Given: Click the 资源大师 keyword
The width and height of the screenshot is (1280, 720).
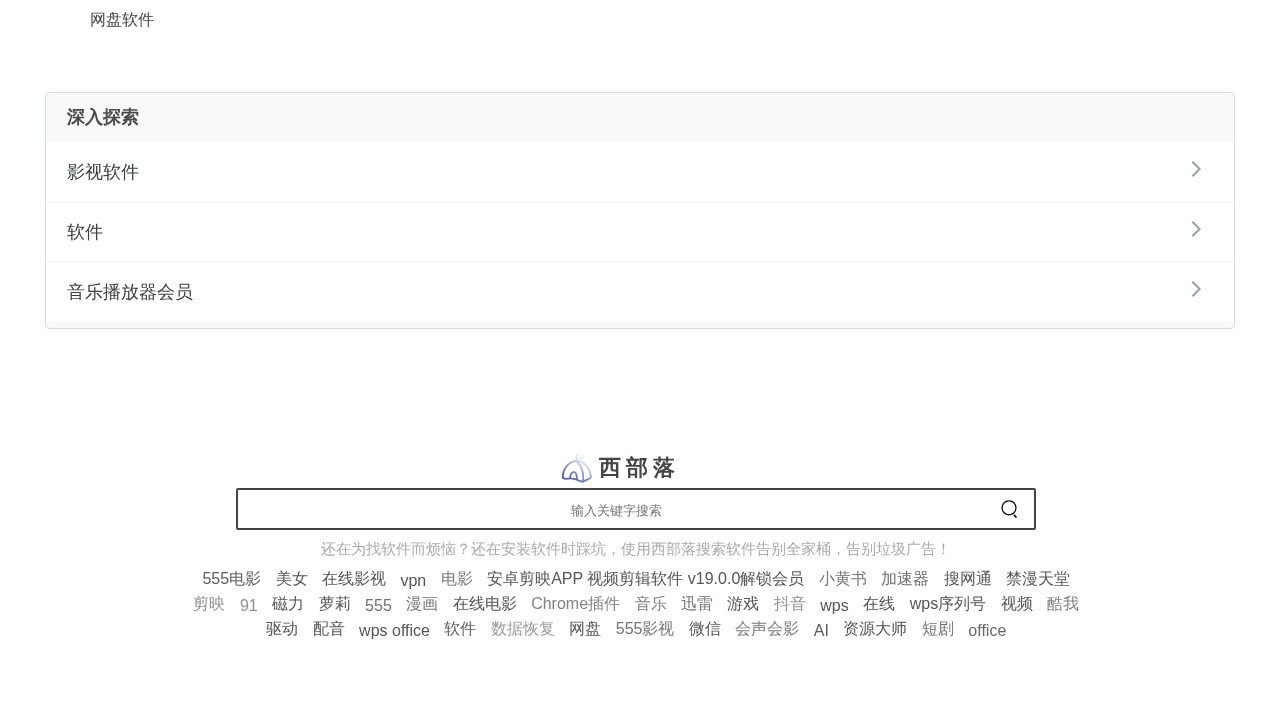Looking at the screenshot, I should click(875, 629).
